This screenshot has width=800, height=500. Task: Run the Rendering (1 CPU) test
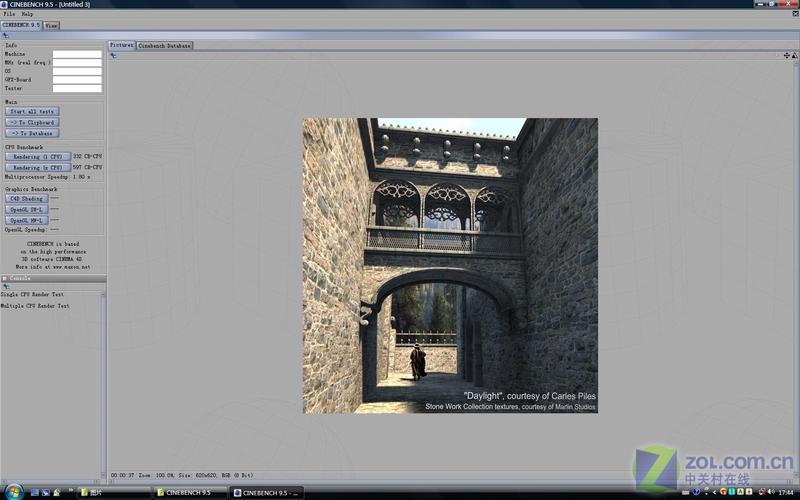pyautogui.click(x=38, y=157)
